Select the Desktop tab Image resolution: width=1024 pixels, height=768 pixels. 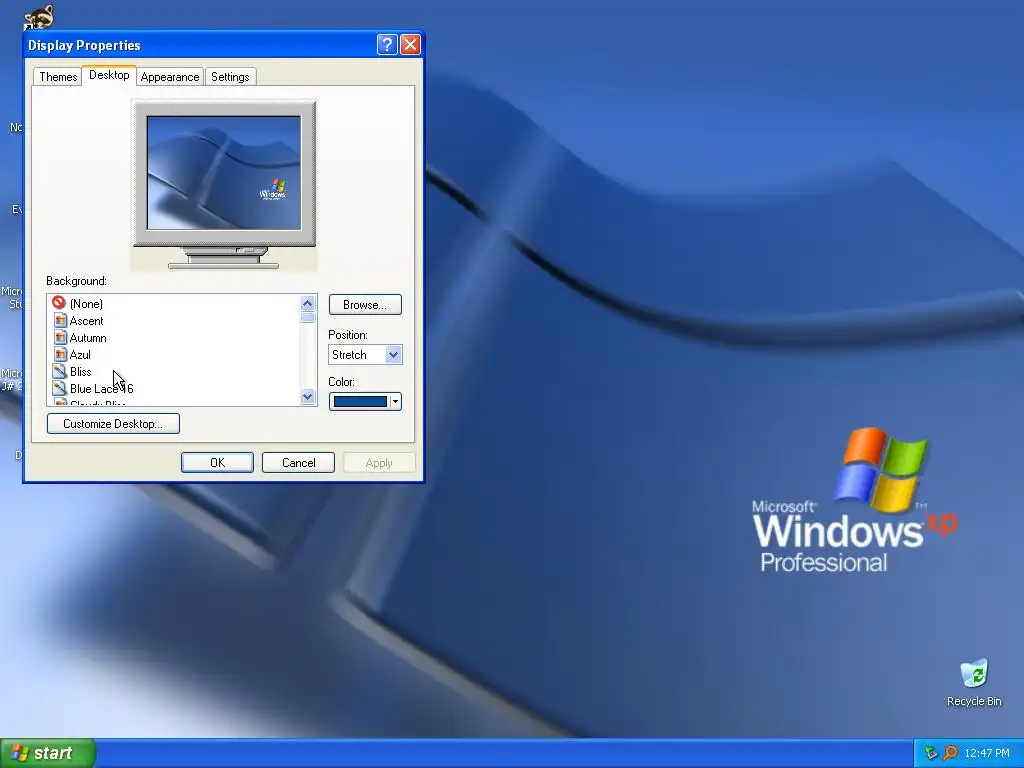pos(109,75)
